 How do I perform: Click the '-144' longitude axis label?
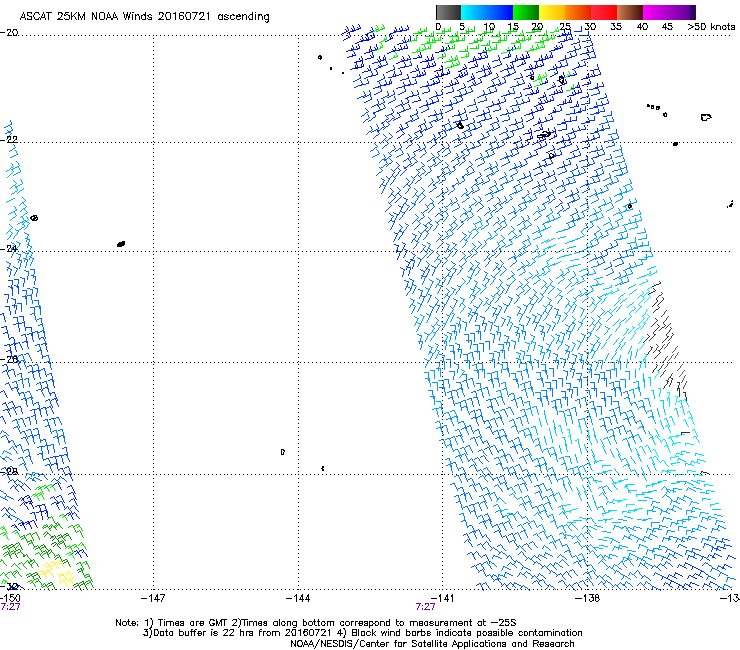pos(298,598)
